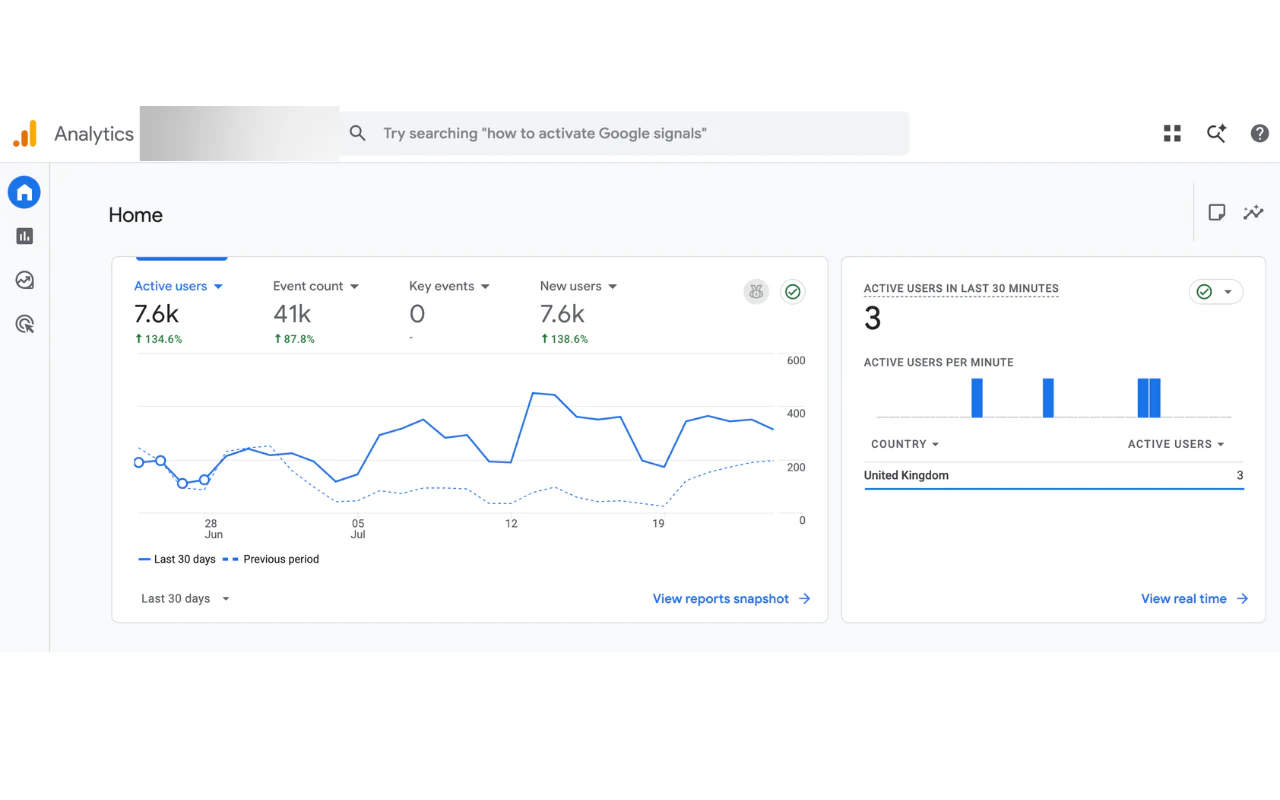Click the green checkmark on overview card
The height and width of the screenshot is (800, 1280).
(793, 292)
